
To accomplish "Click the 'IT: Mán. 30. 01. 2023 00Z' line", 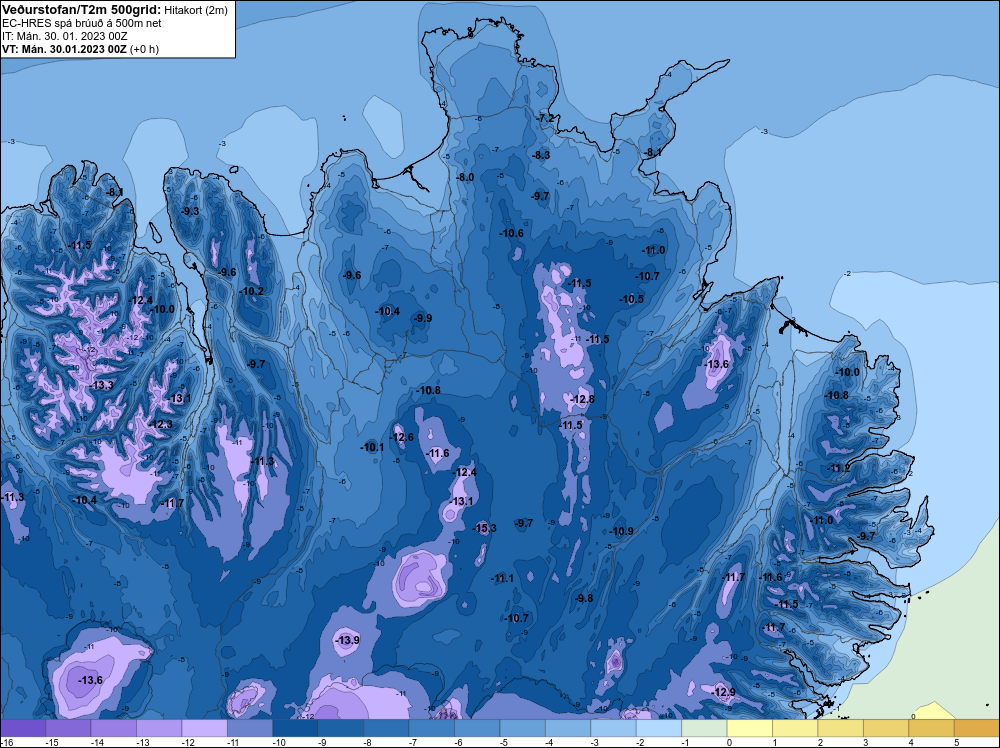I will (65, 36).
